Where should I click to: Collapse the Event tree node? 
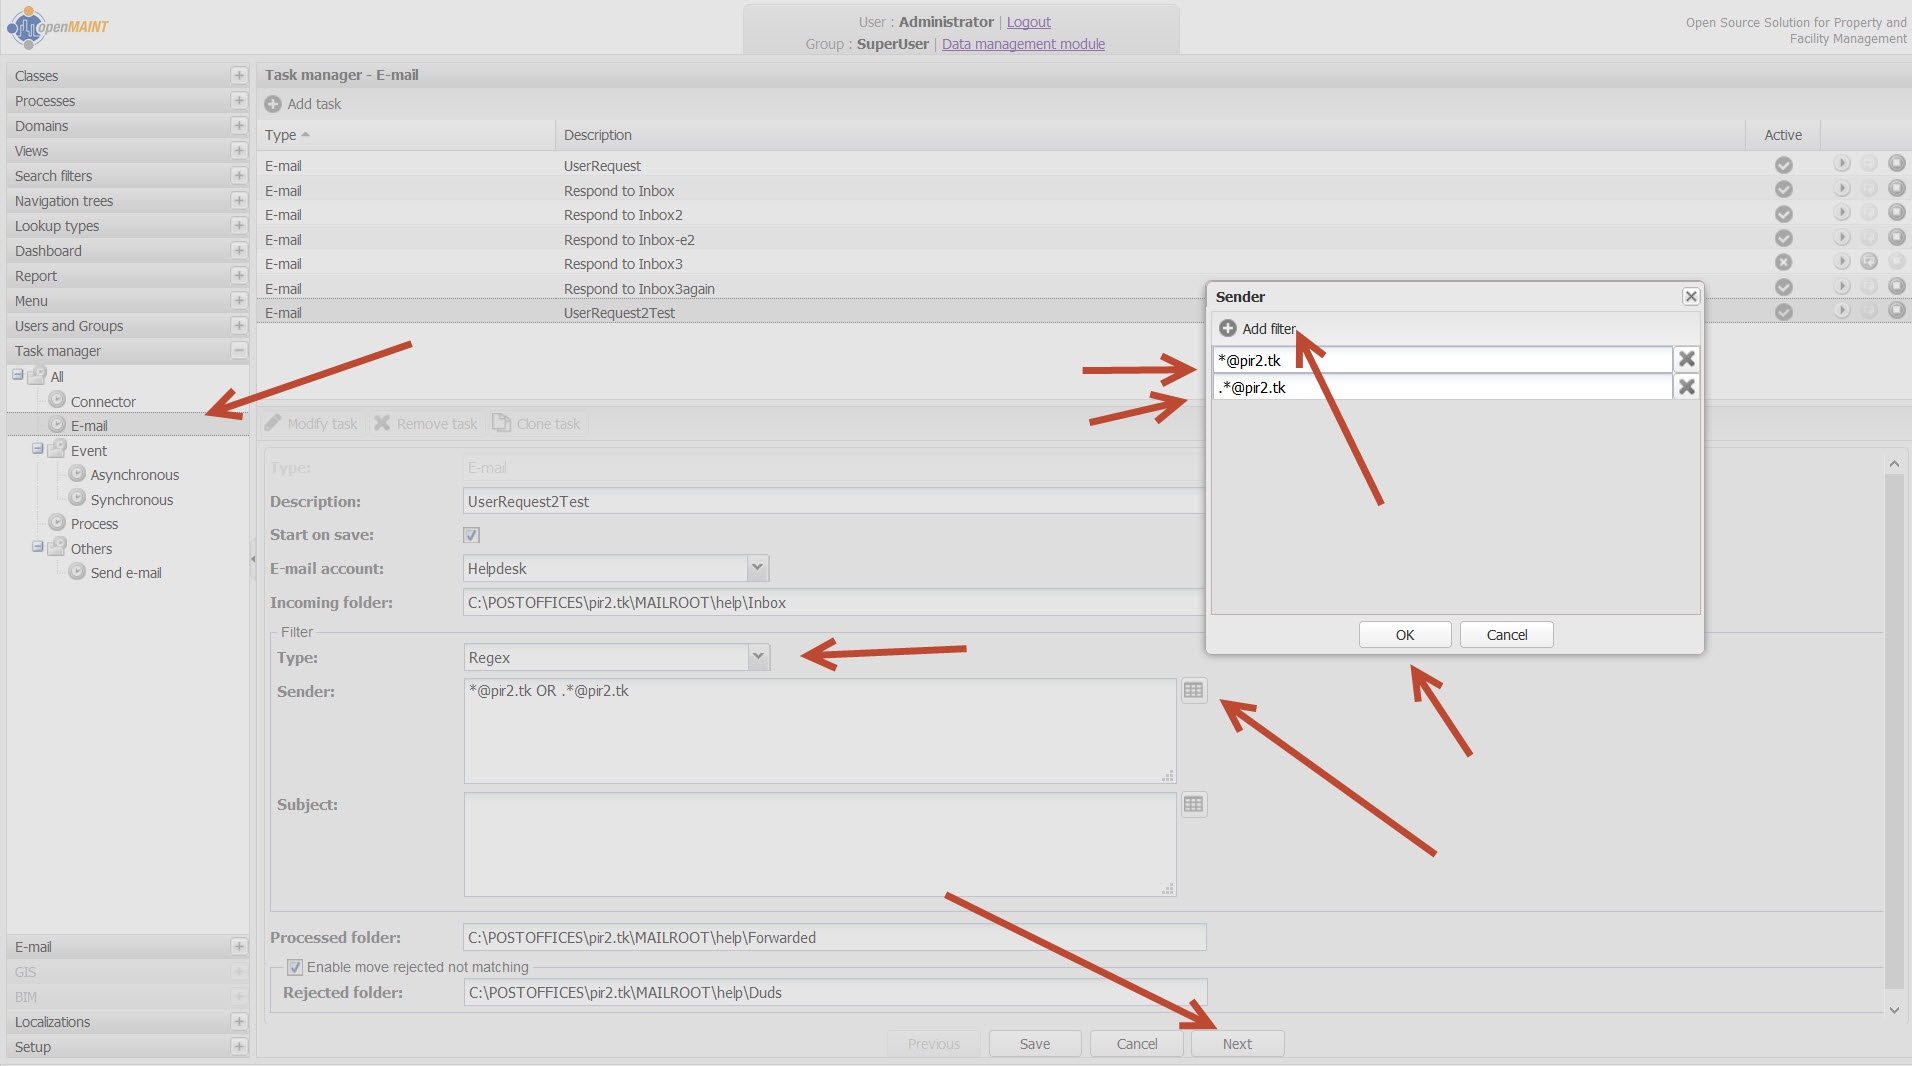pyautogui.click(x=38, y=449)
